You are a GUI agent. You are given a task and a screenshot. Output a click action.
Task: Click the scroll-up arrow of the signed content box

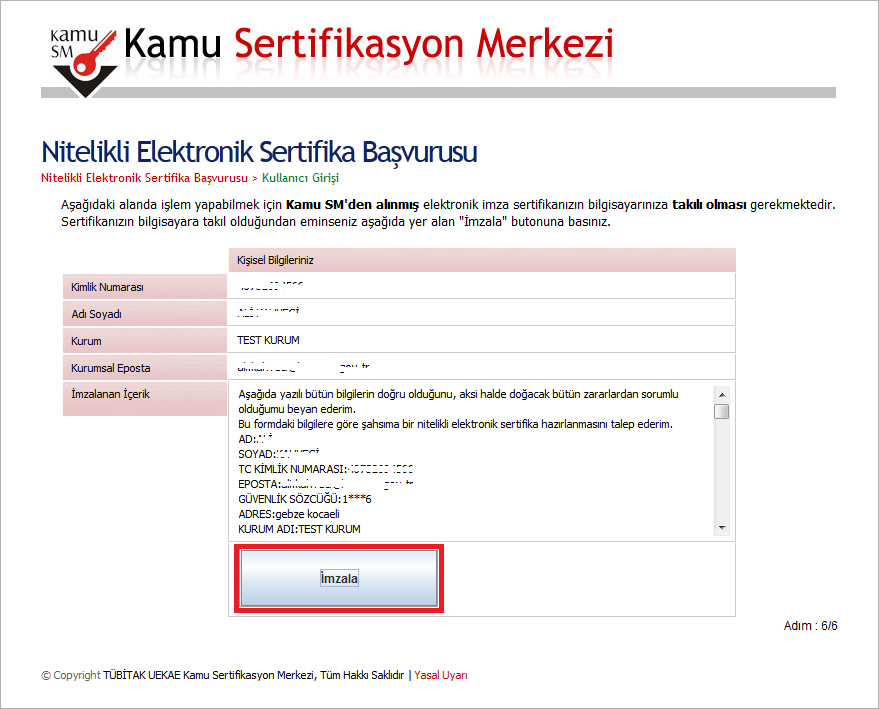tap(722, 395)
